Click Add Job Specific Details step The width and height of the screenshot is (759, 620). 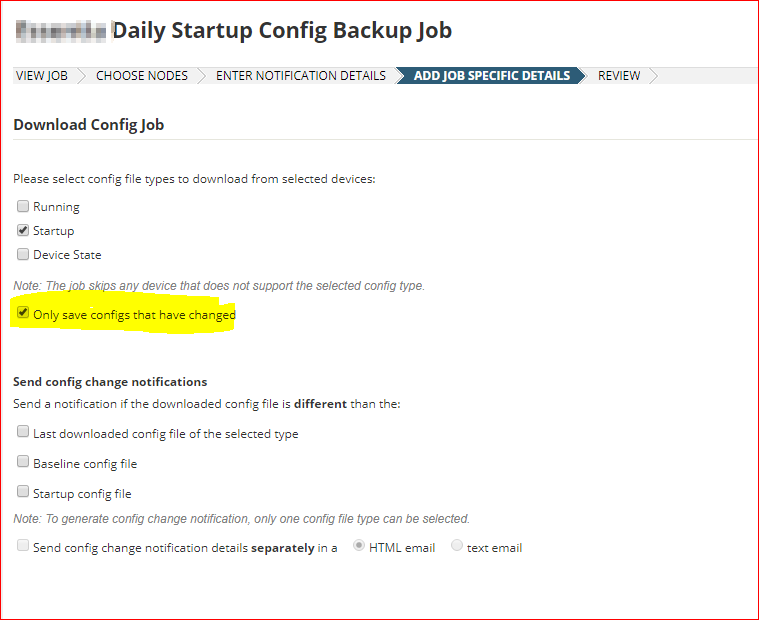pyautogui.click(x=492, y=76)
